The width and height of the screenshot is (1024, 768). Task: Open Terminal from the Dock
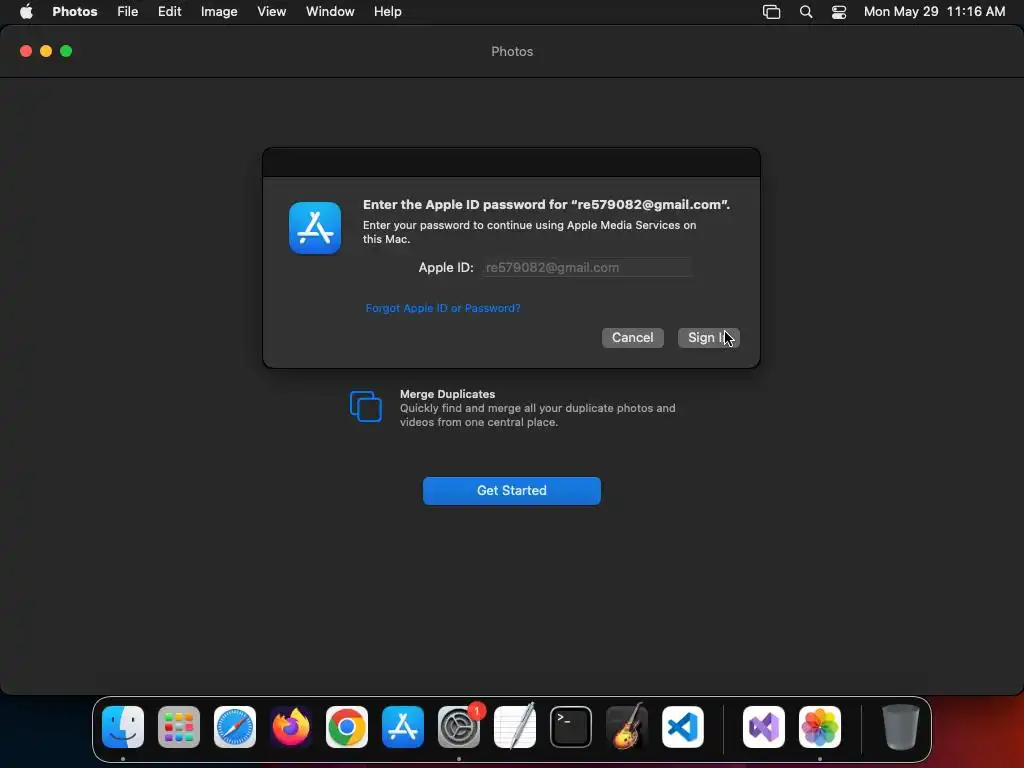[x=571, y=727]
